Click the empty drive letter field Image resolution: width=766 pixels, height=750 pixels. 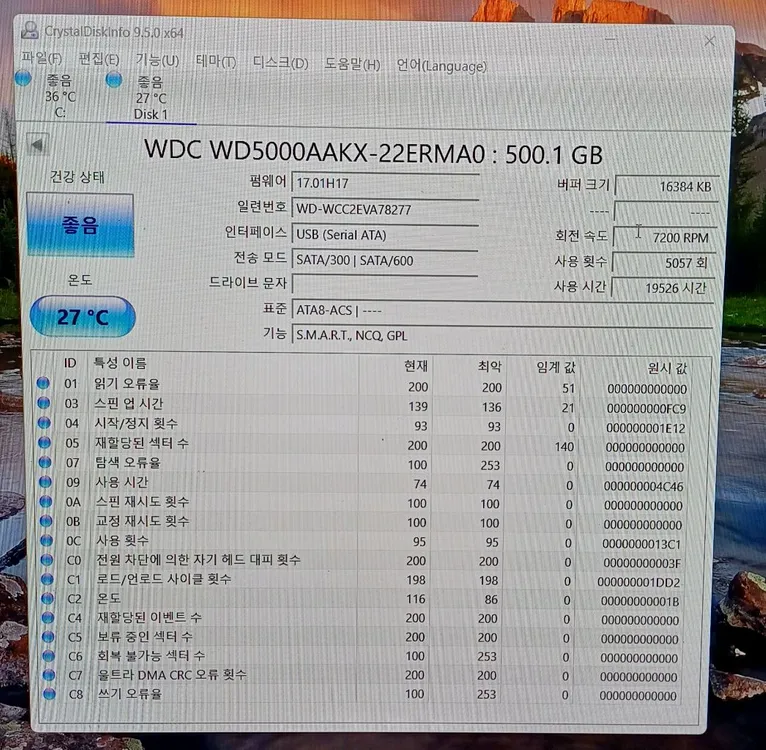pos(384,284)
